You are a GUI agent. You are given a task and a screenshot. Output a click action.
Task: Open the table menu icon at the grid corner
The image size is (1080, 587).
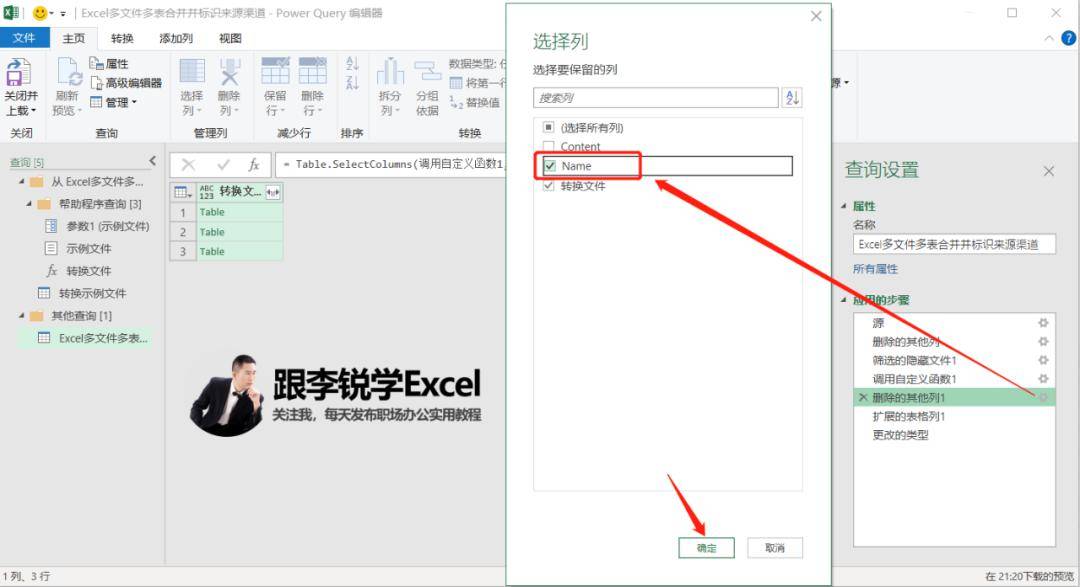click(x=183, y=192)
